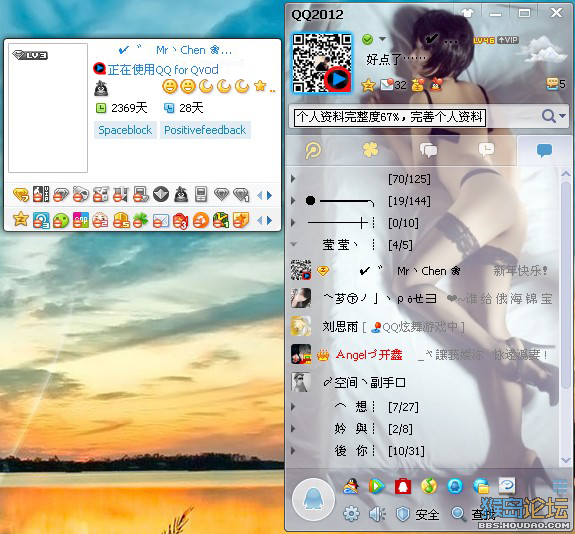Viewport: 575px width, 534px height.
Task: Click the green online status icon
Action: 367,39
